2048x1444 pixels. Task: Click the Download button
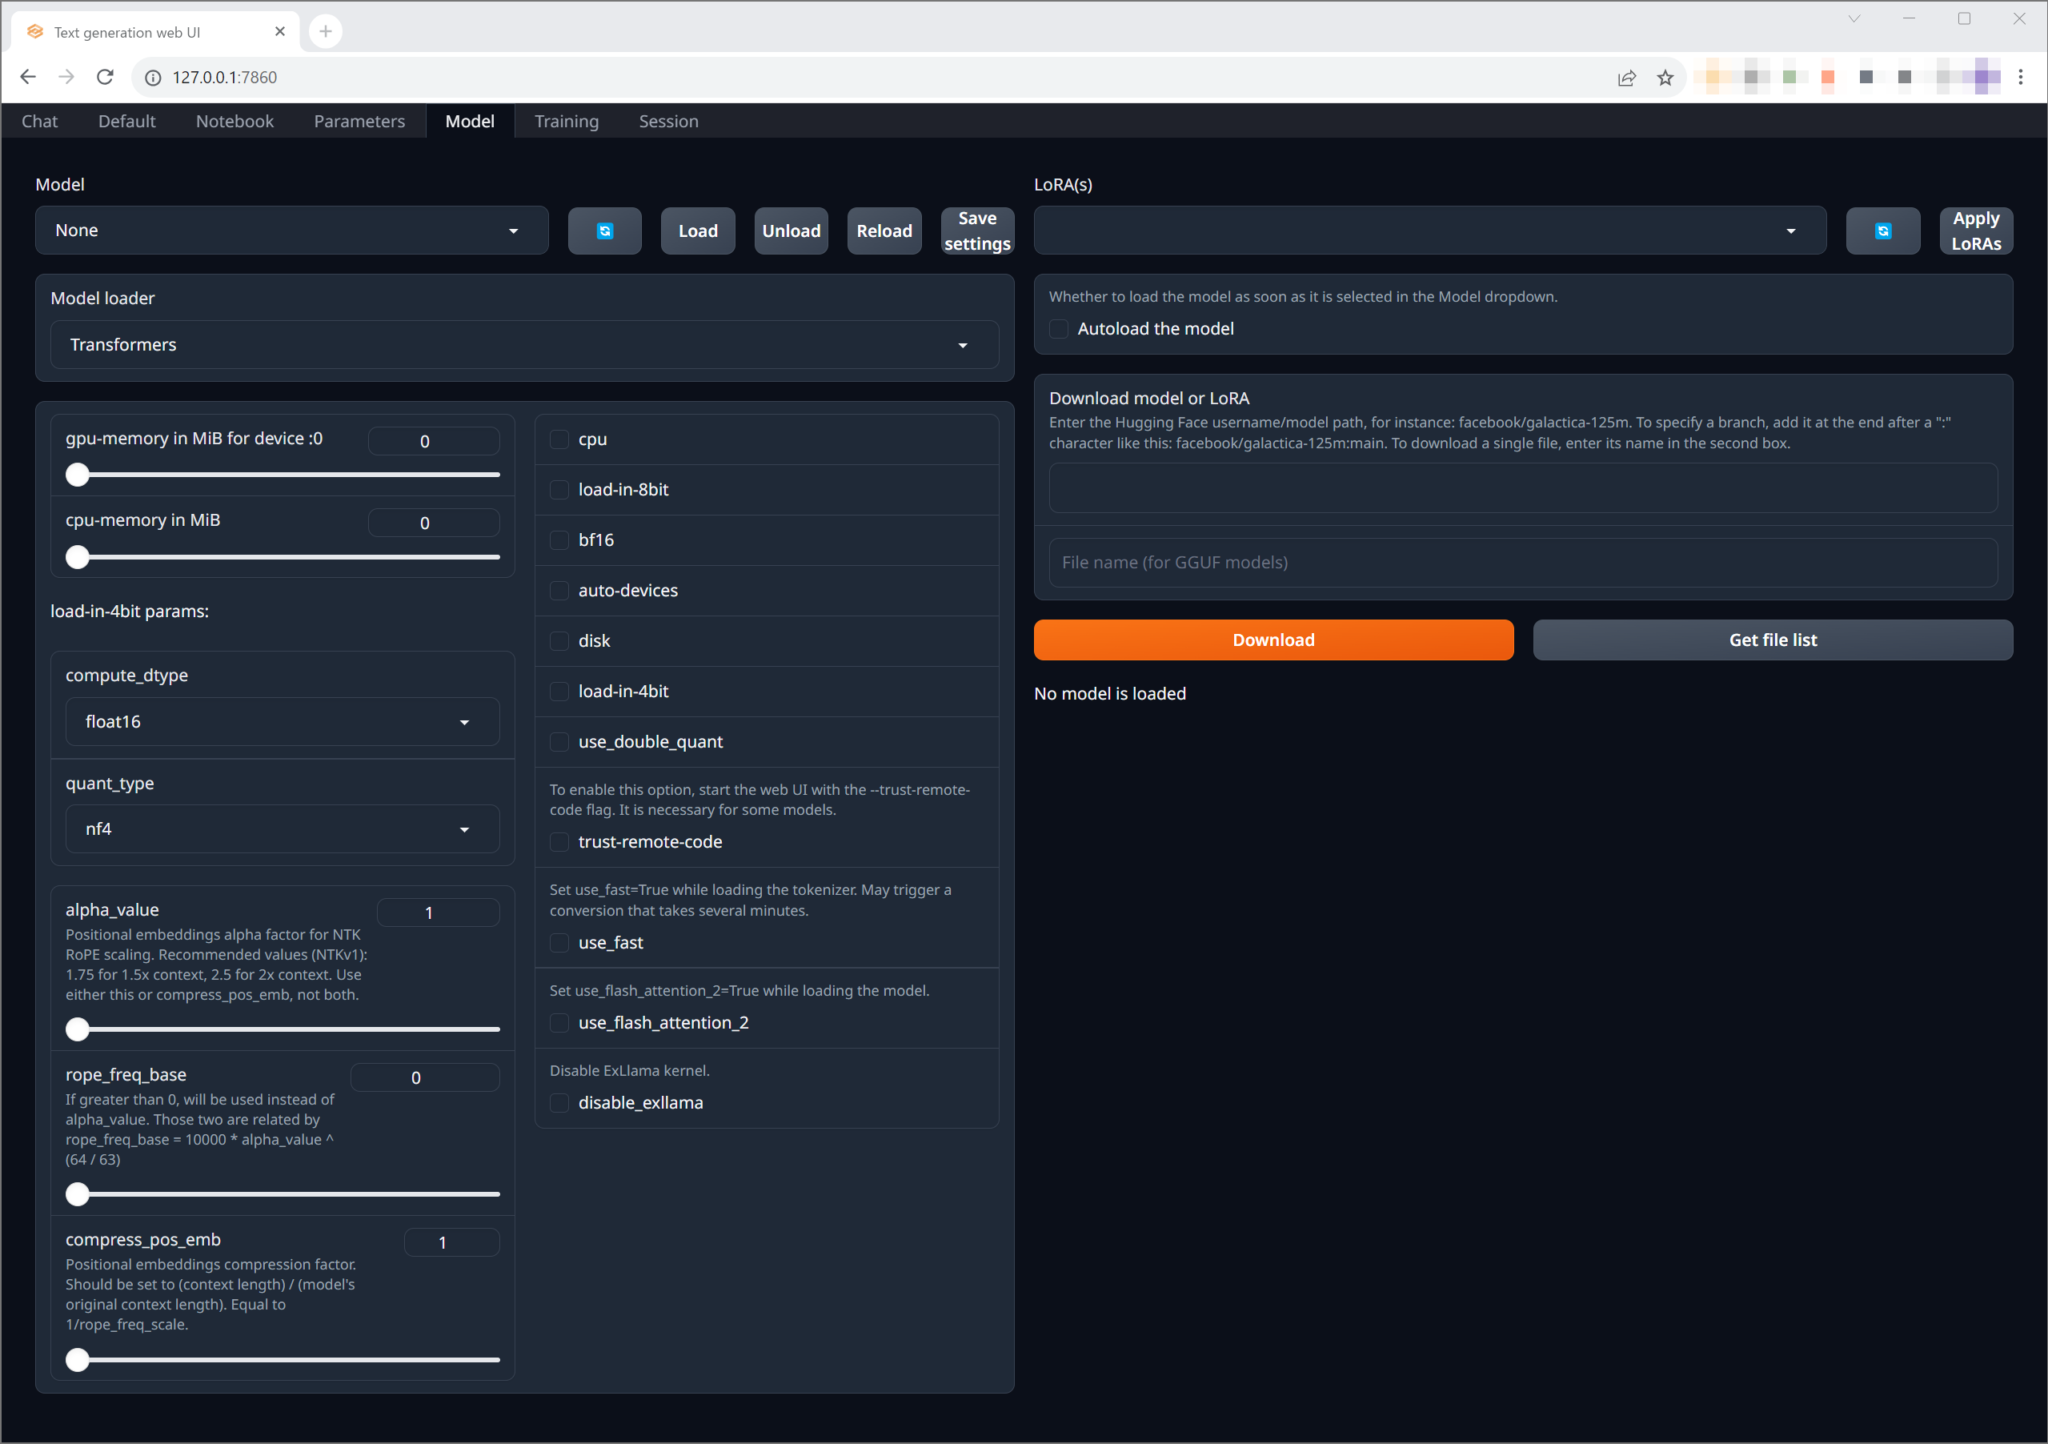(x=1272, y=639)
